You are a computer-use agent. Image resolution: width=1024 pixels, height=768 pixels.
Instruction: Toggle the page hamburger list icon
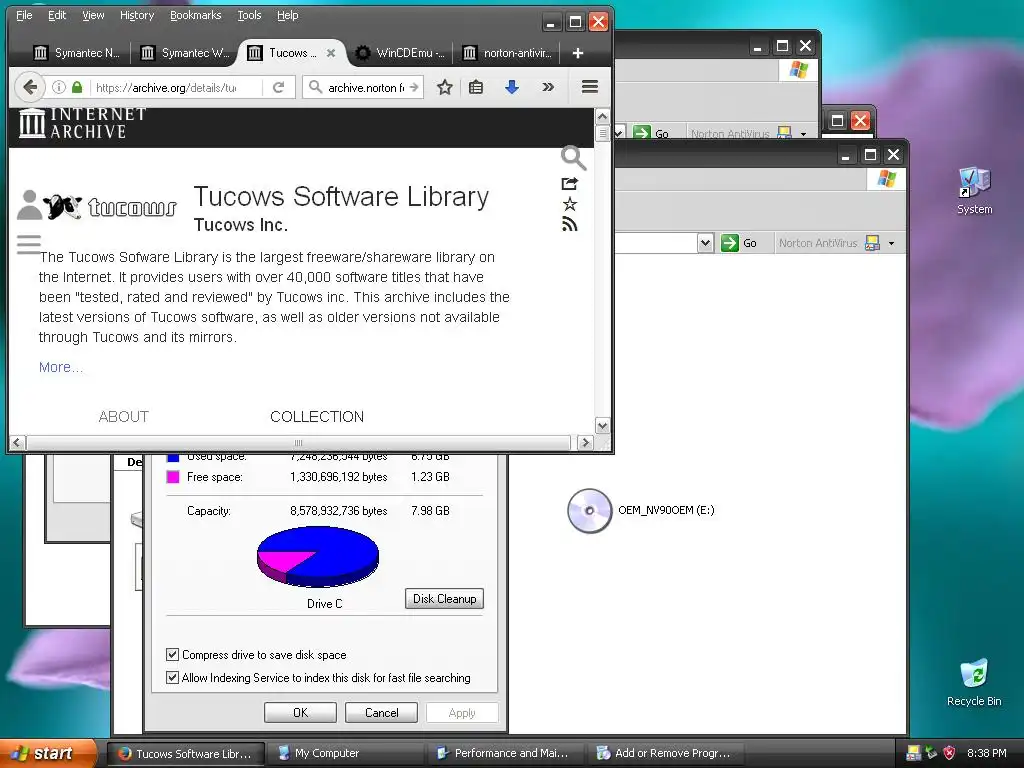(29, 244)
